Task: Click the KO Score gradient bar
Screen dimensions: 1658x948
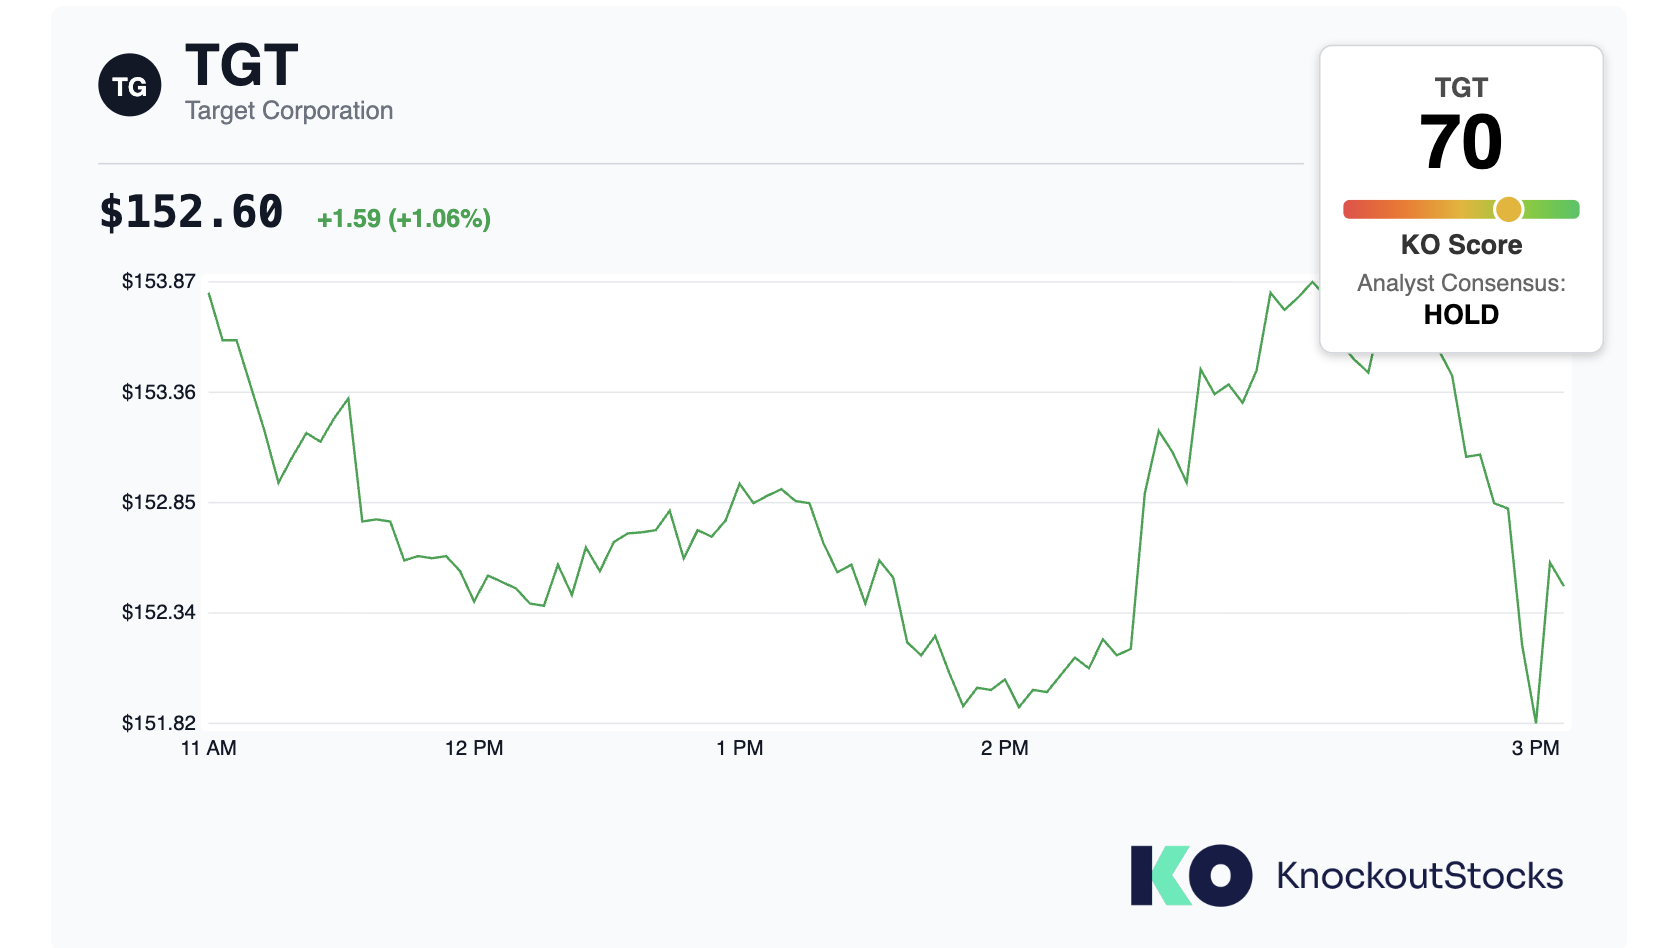Action: (x=1461, y=209)
